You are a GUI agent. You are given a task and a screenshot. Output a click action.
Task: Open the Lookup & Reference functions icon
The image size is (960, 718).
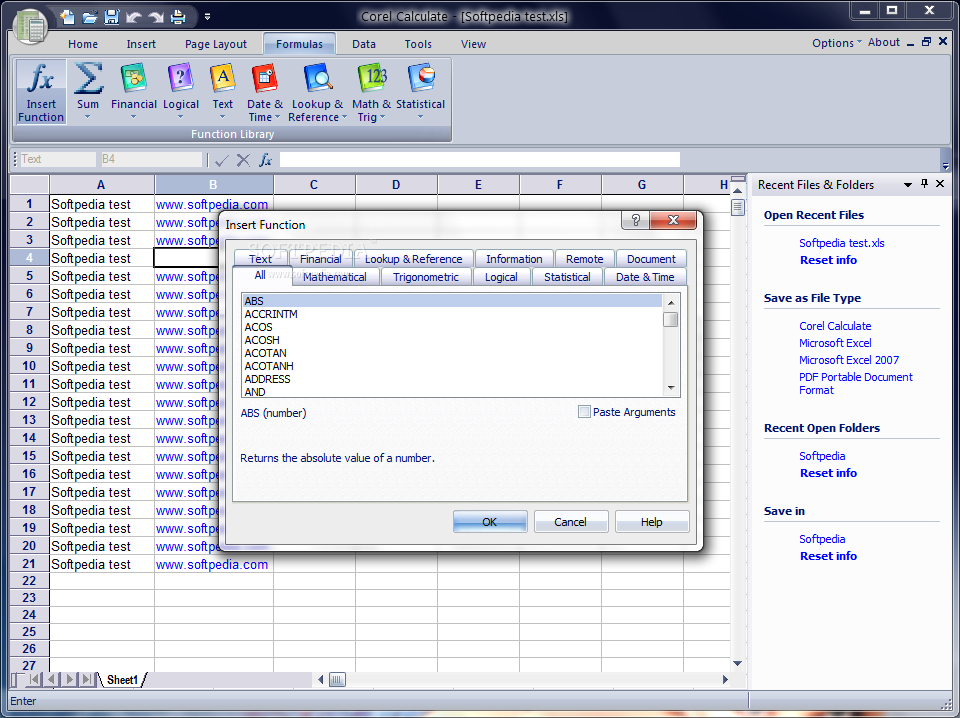317,79
